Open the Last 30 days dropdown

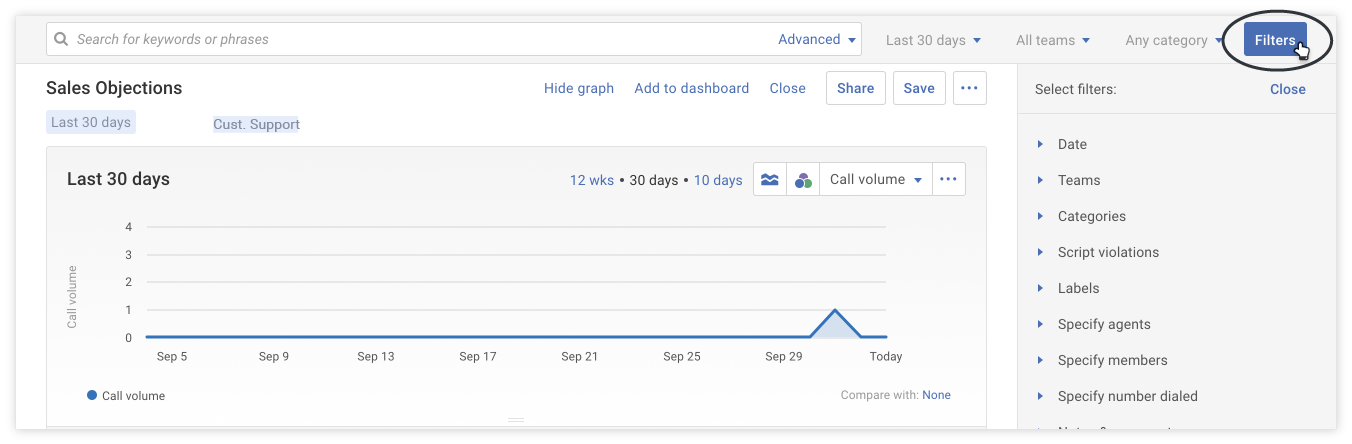coord(933,41)
